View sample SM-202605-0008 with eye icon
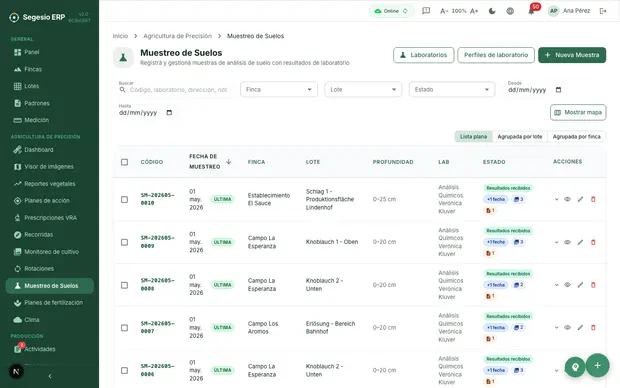The width and height of the screenshot is (620, 388). point(567,285)
